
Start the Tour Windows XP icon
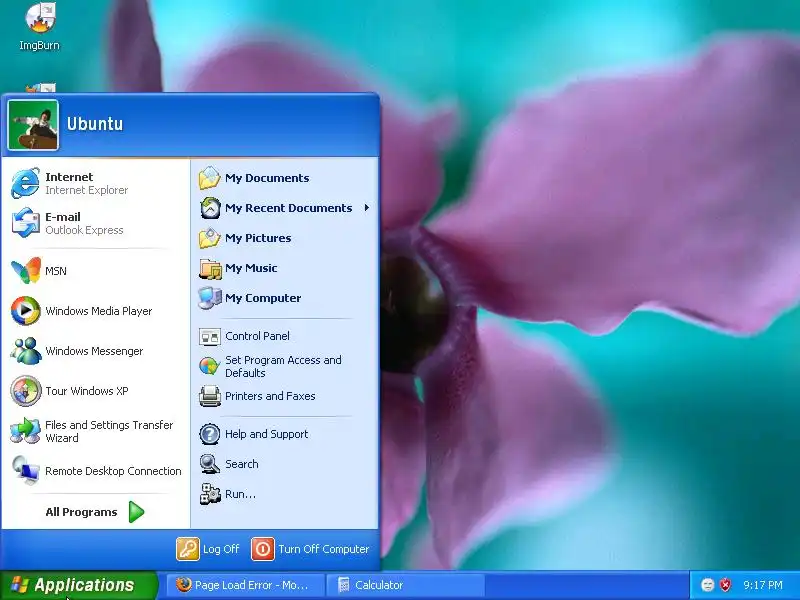tap(26, 391)
